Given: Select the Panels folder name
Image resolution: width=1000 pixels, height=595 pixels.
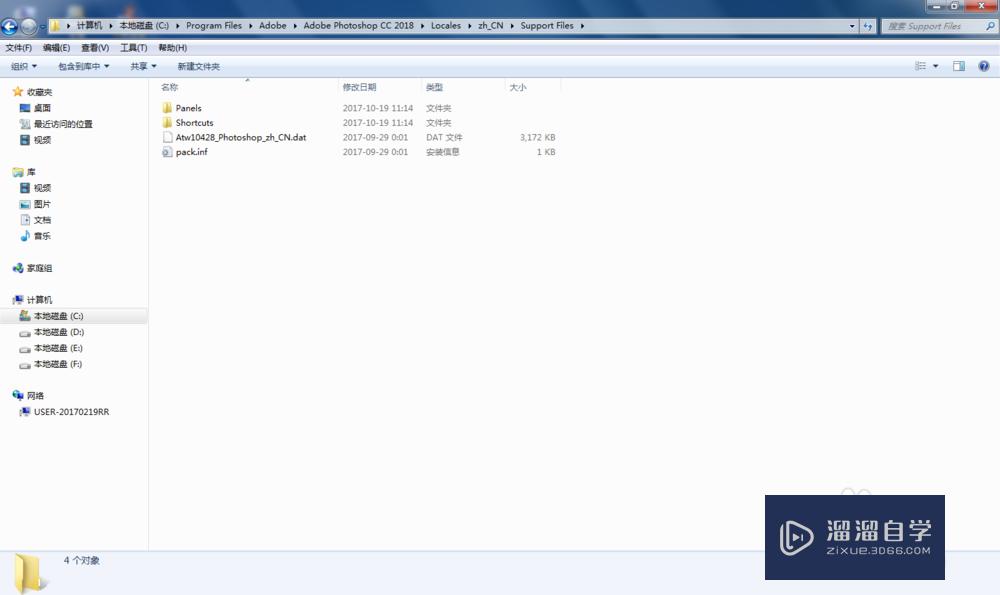Looking at the screenshot, I should (188, 108).
